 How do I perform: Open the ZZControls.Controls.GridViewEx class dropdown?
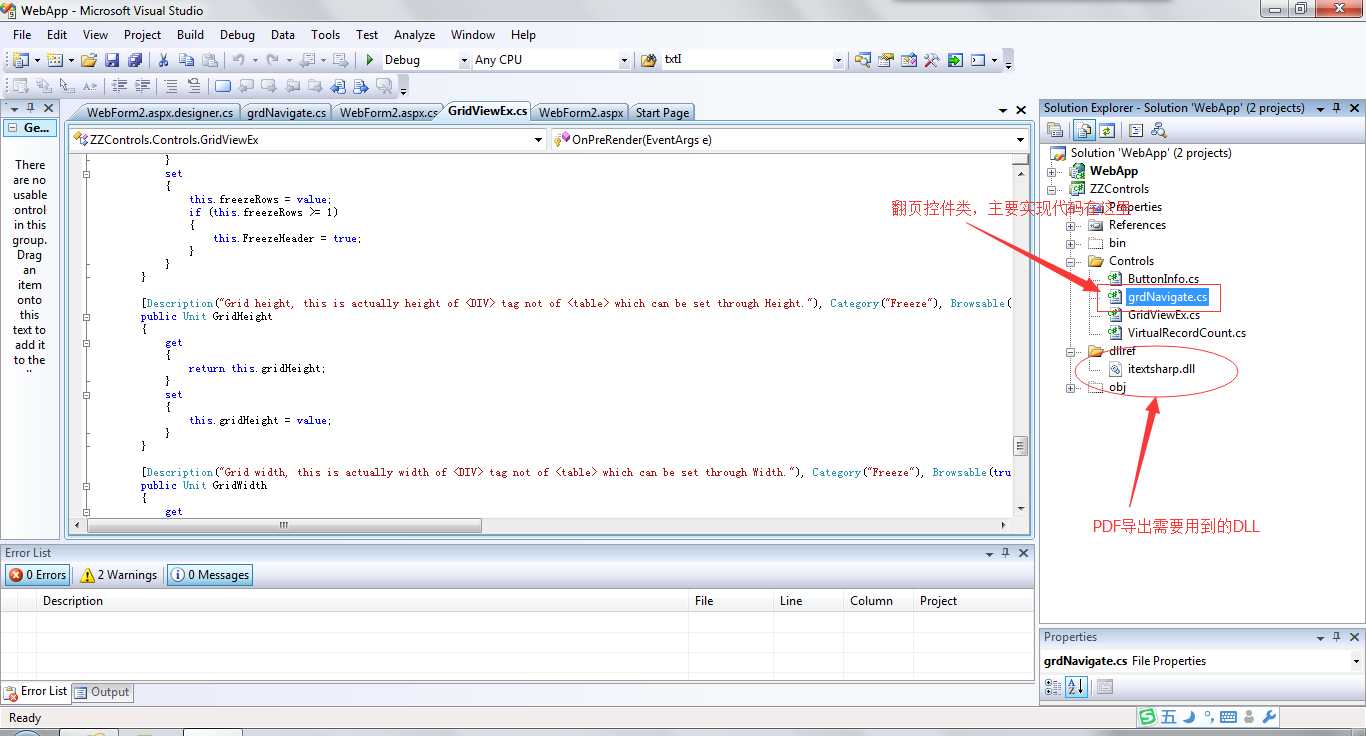pyautogui.click(x=539, y=140)
